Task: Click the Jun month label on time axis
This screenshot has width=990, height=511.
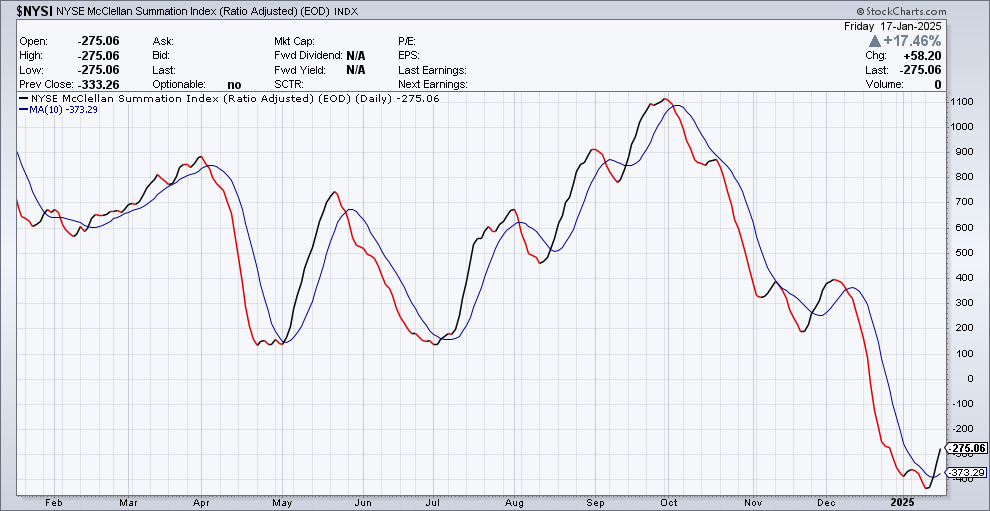Action: pos(362,503)
